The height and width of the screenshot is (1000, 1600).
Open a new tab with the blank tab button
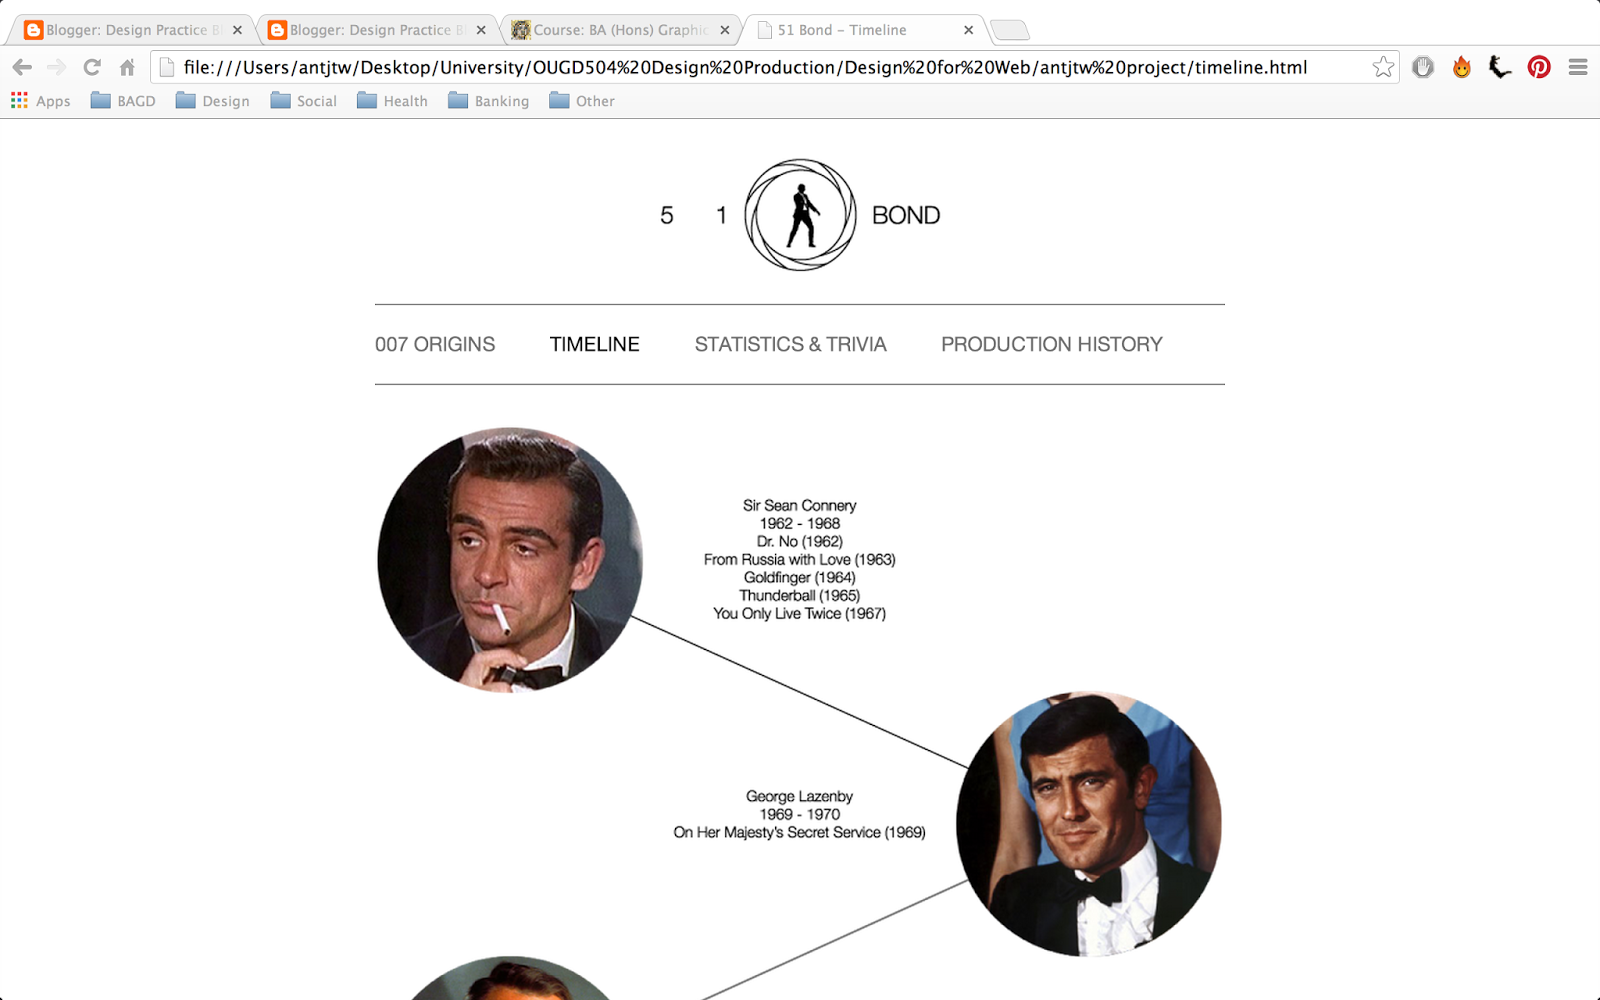(x=1010, y=30)
